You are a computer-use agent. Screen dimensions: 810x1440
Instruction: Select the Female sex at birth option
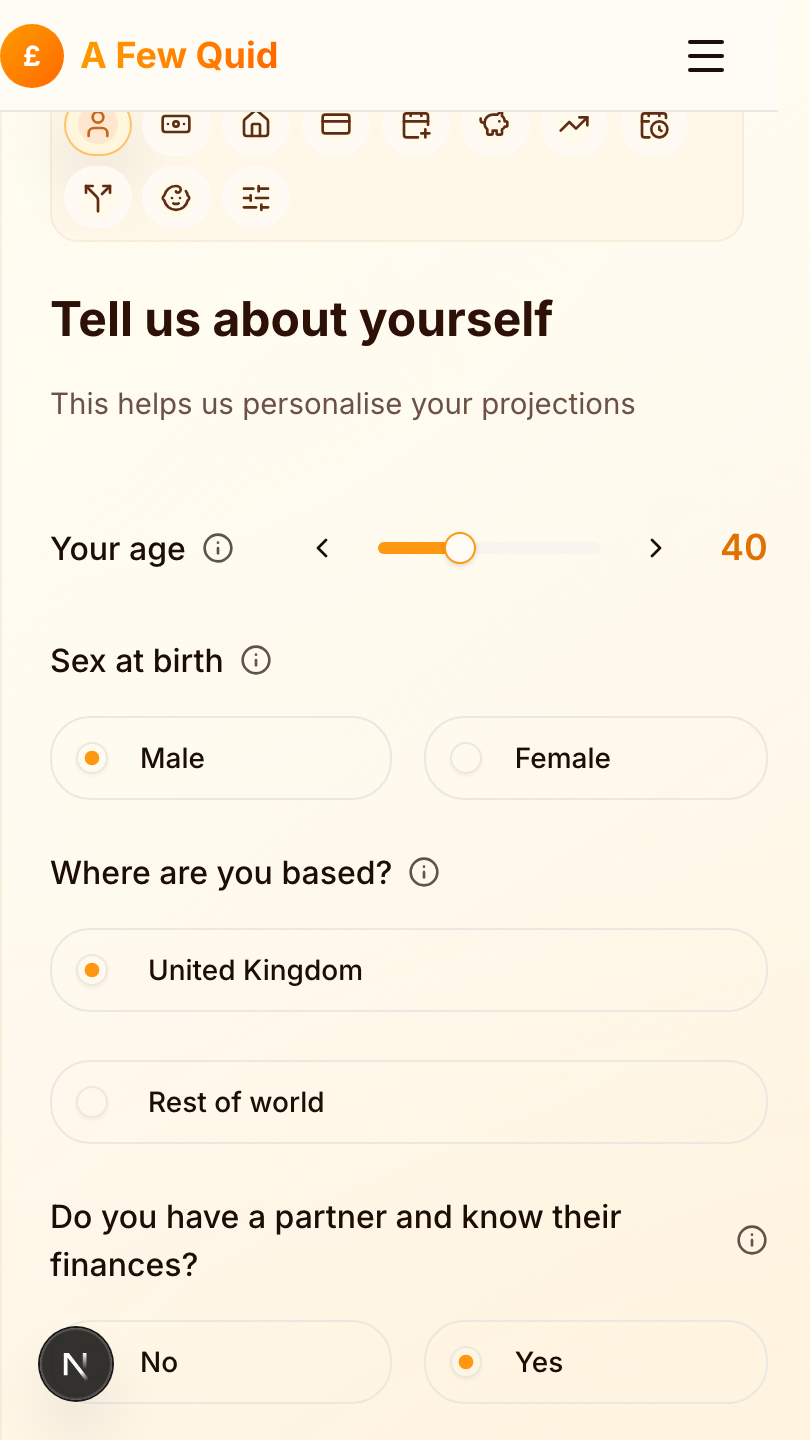click(x=595, y=758)
